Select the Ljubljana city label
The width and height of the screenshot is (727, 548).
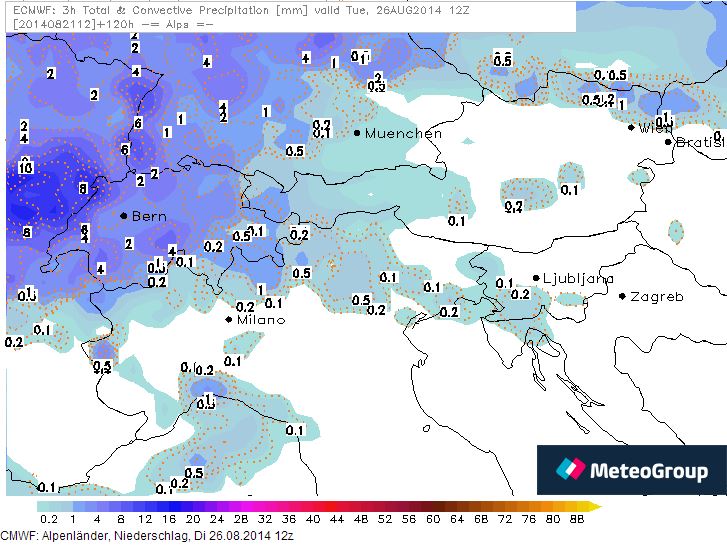click(x=579, y=279)
